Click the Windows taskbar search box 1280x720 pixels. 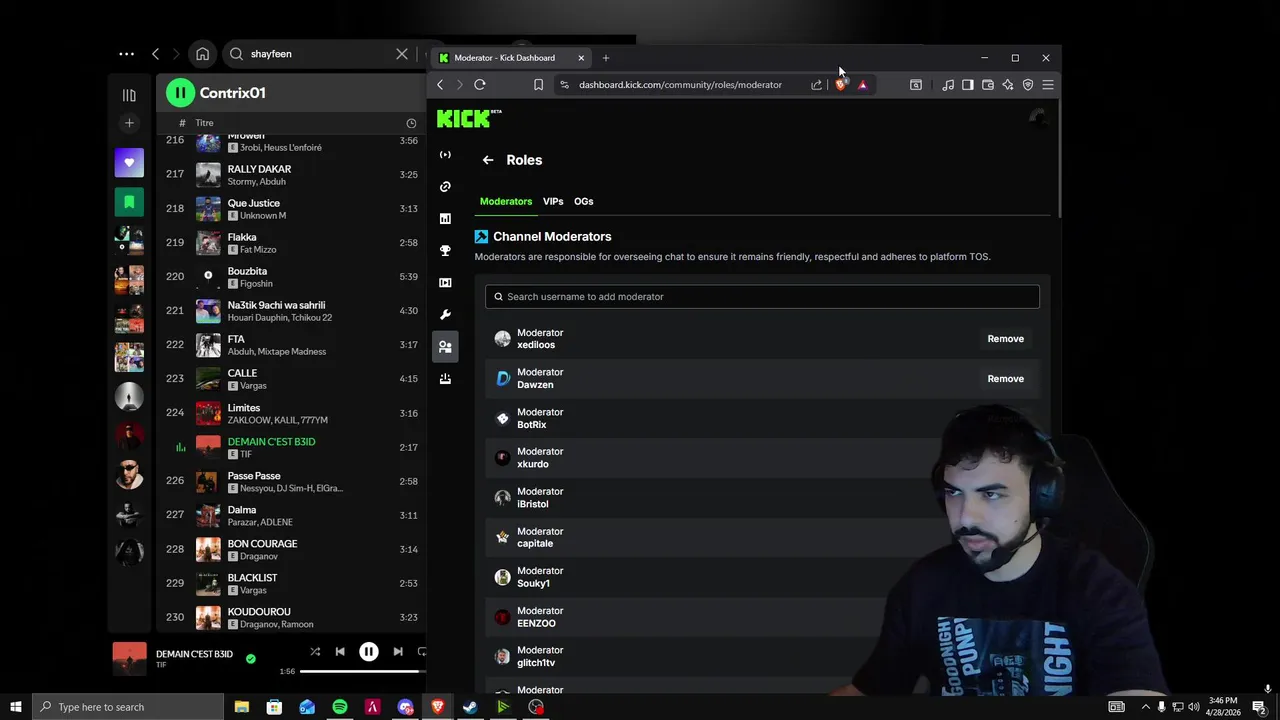(x=128, y=707)
